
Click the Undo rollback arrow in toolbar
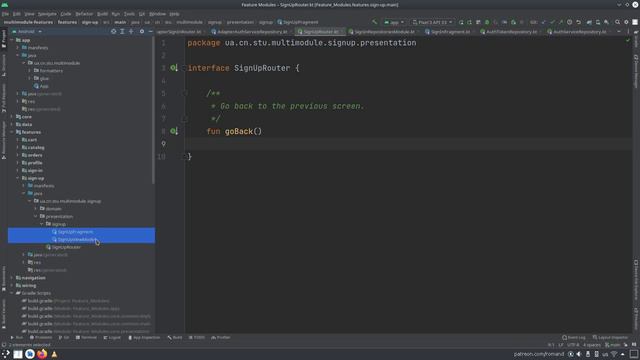click(578, 22)
